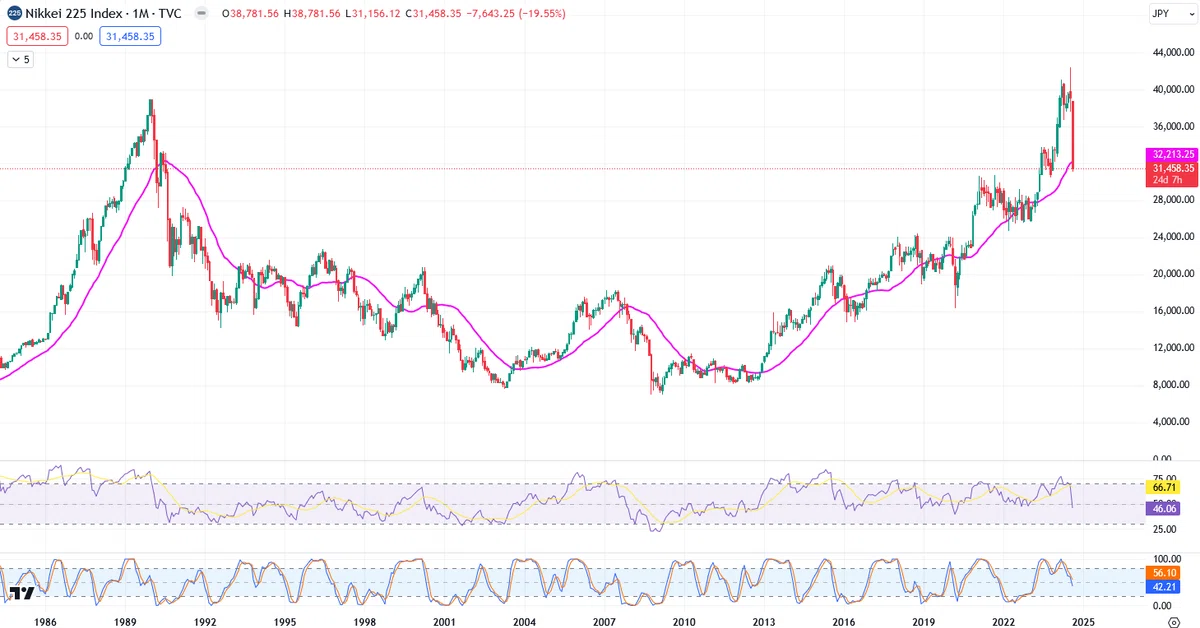
Task: Click the 2007 label on time axis
Action: coord(603,621)
